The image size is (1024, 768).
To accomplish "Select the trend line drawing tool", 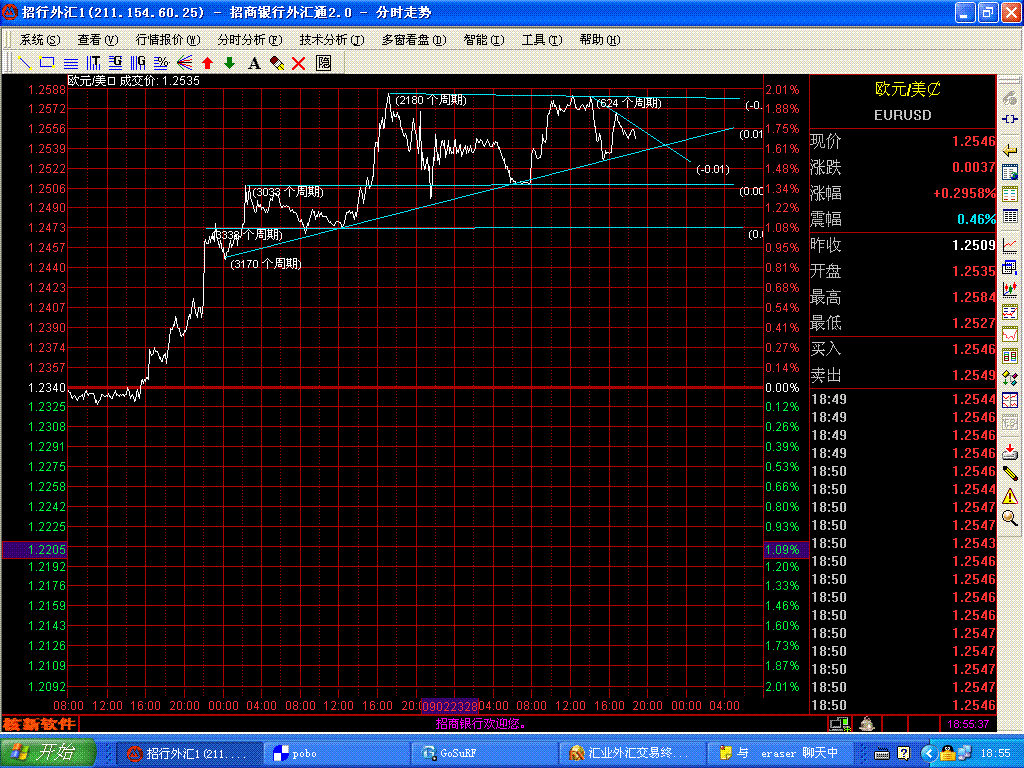I will [25, 63].
